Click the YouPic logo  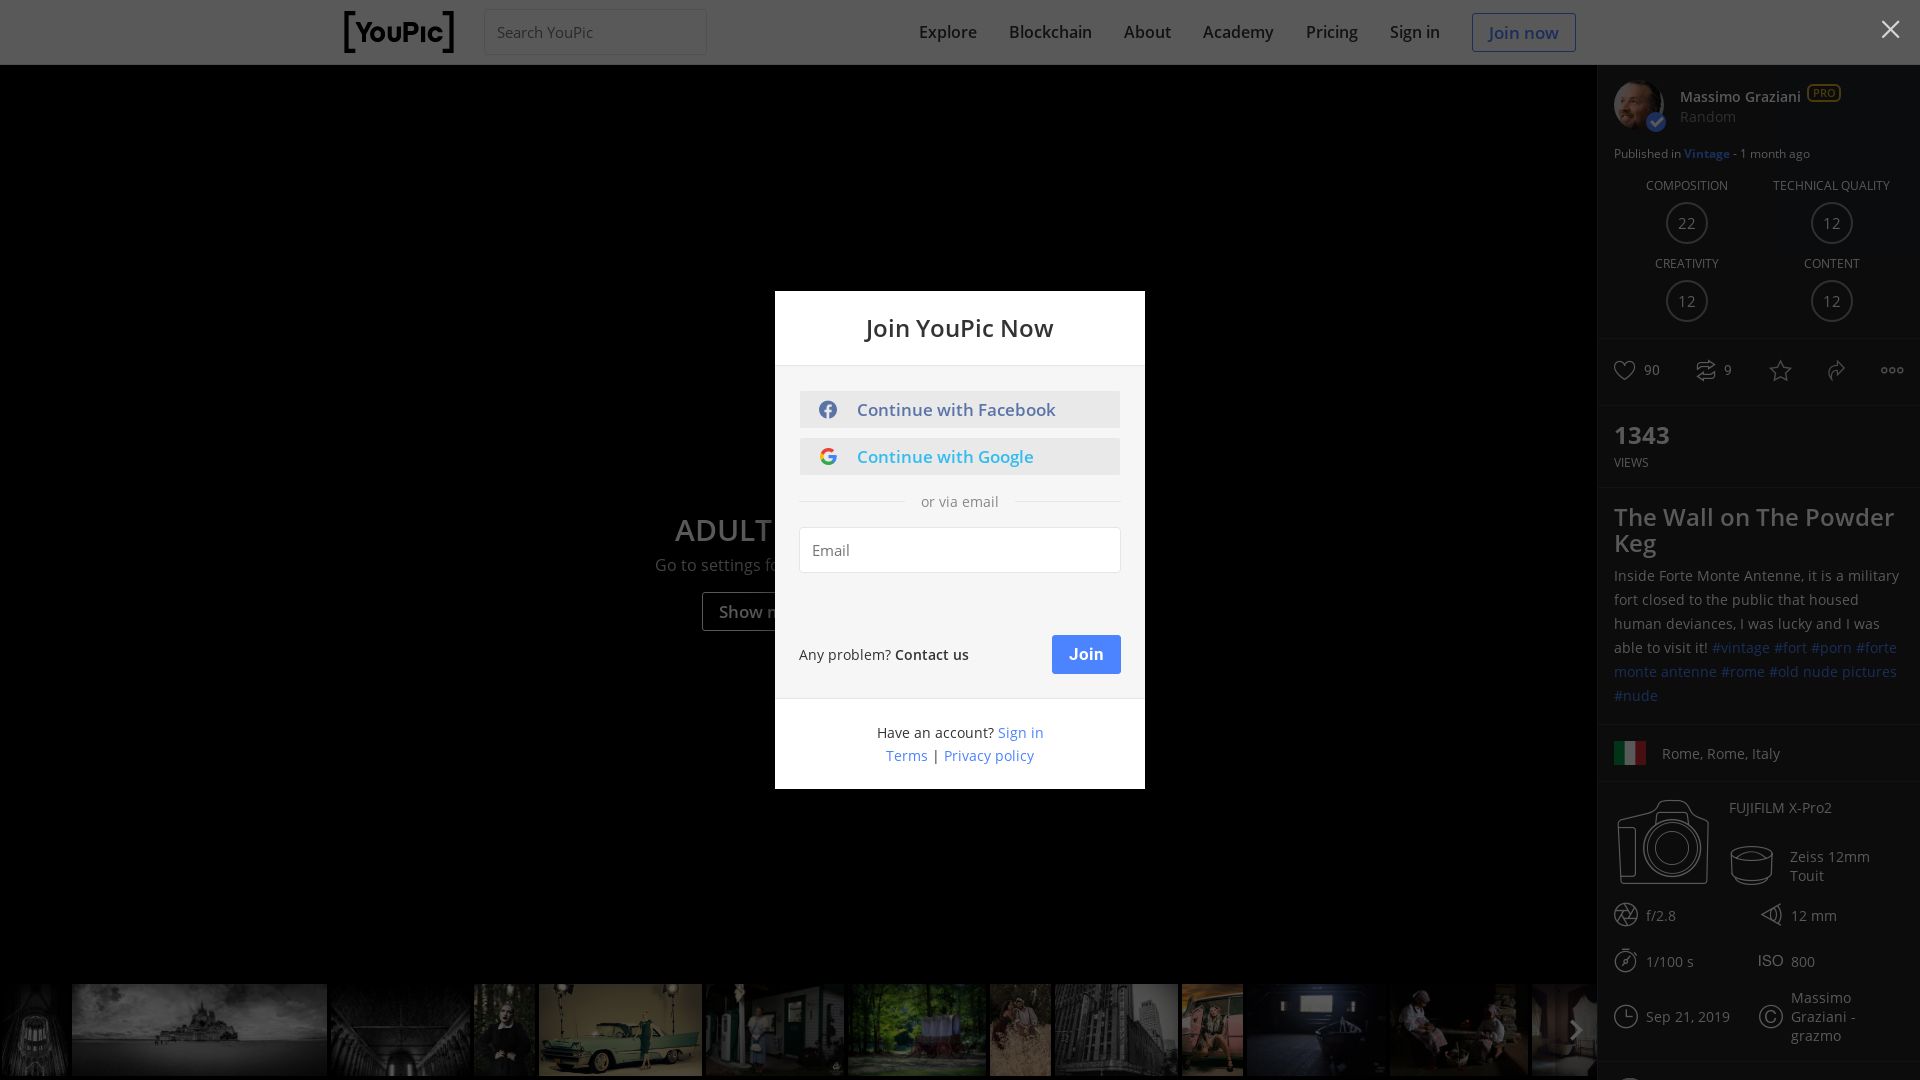(398, 32)
